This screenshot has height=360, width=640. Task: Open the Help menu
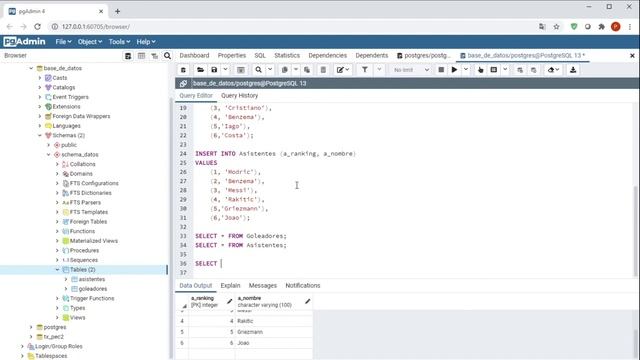pos(146,42)
